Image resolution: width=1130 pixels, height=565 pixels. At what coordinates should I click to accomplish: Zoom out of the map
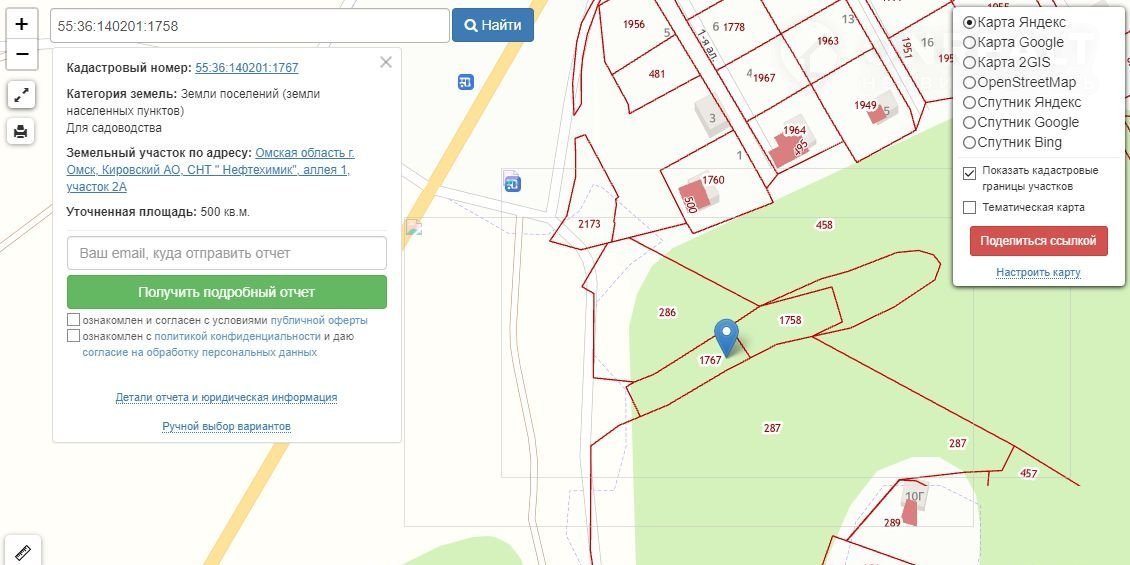click(21, 54)
